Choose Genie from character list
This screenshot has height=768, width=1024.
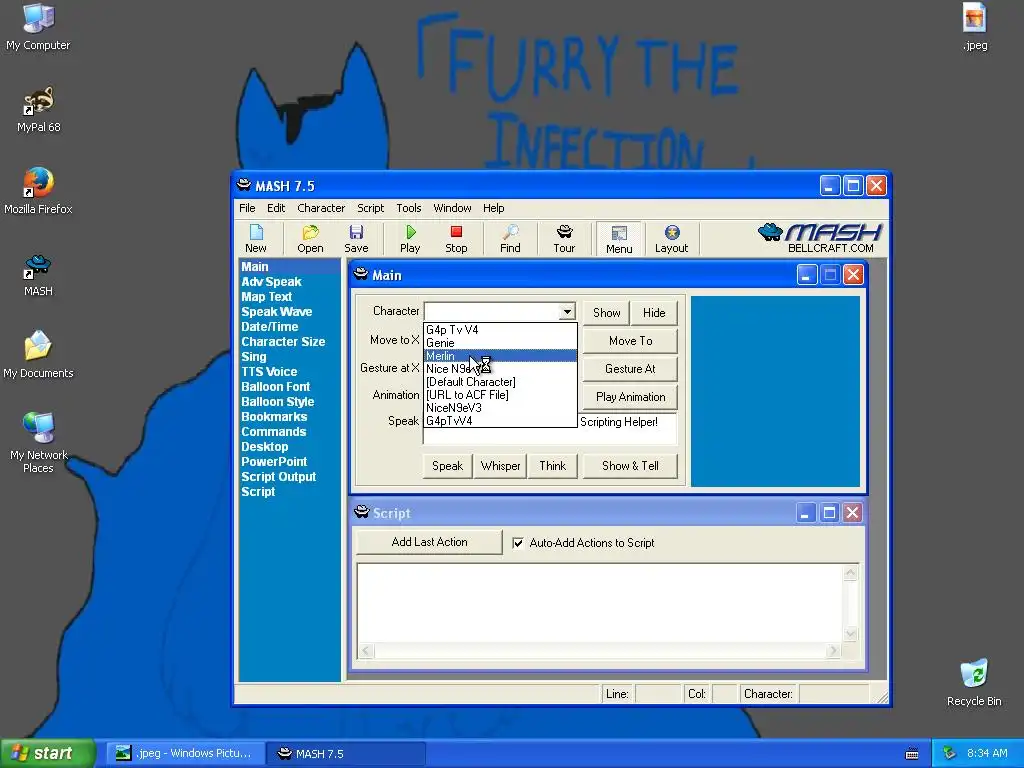500,343
